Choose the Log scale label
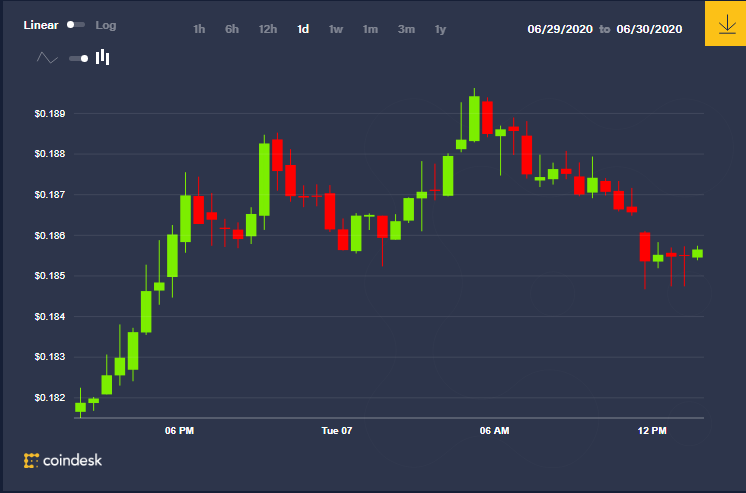Screen dimensions: 746x493 pos(106,25)
